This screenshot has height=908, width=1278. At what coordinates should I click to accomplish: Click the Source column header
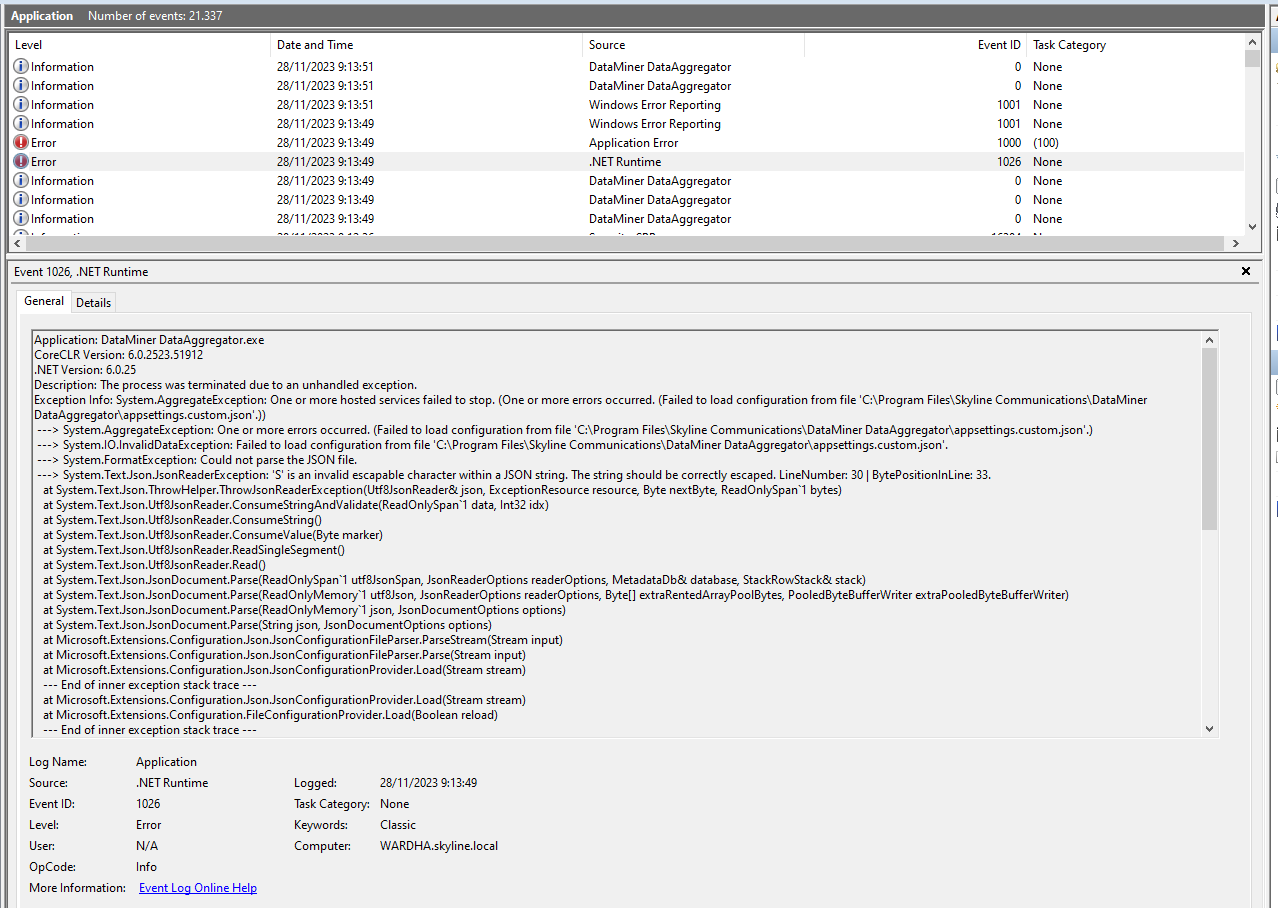(693, 45)
